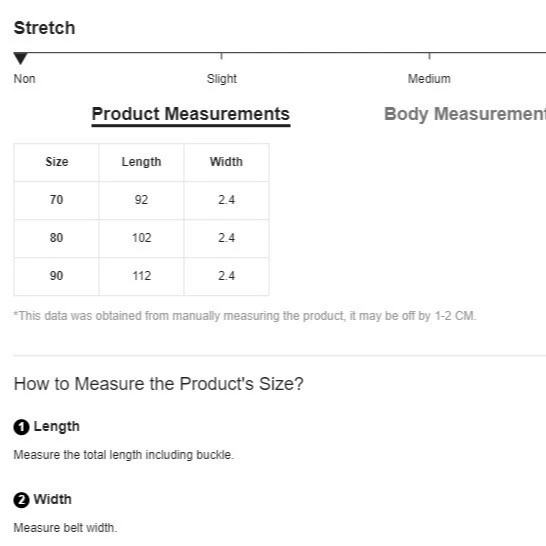Click the numbered circle 1 Length icon

click(x=21, y=427)
